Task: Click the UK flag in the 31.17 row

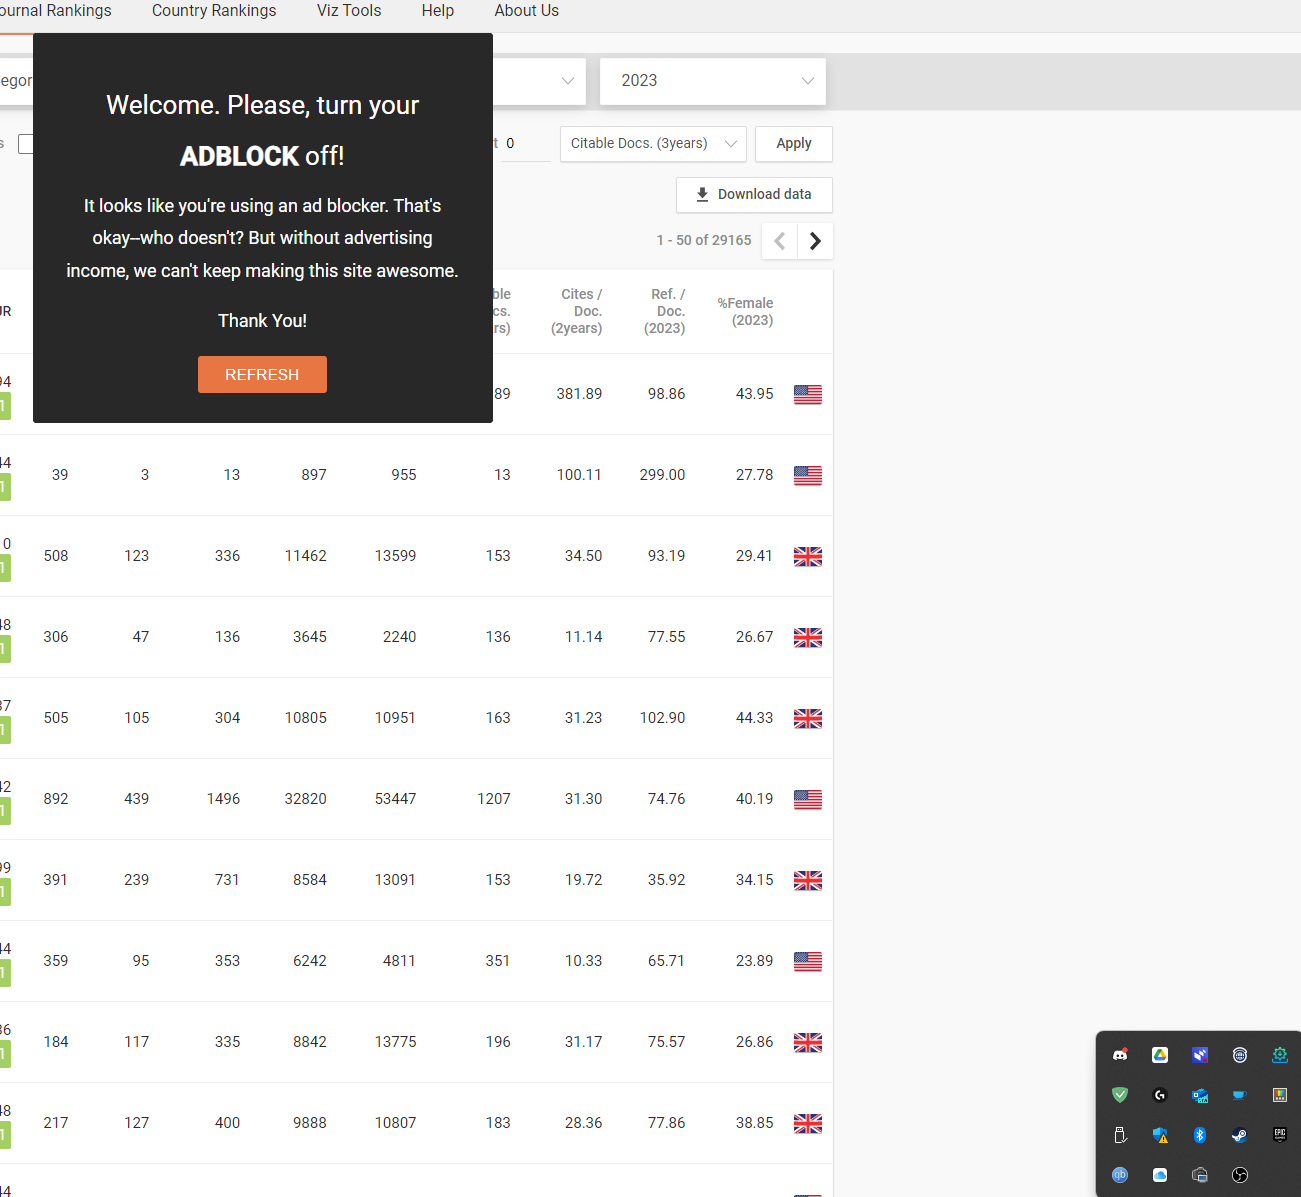Action: pos(808,1043)
